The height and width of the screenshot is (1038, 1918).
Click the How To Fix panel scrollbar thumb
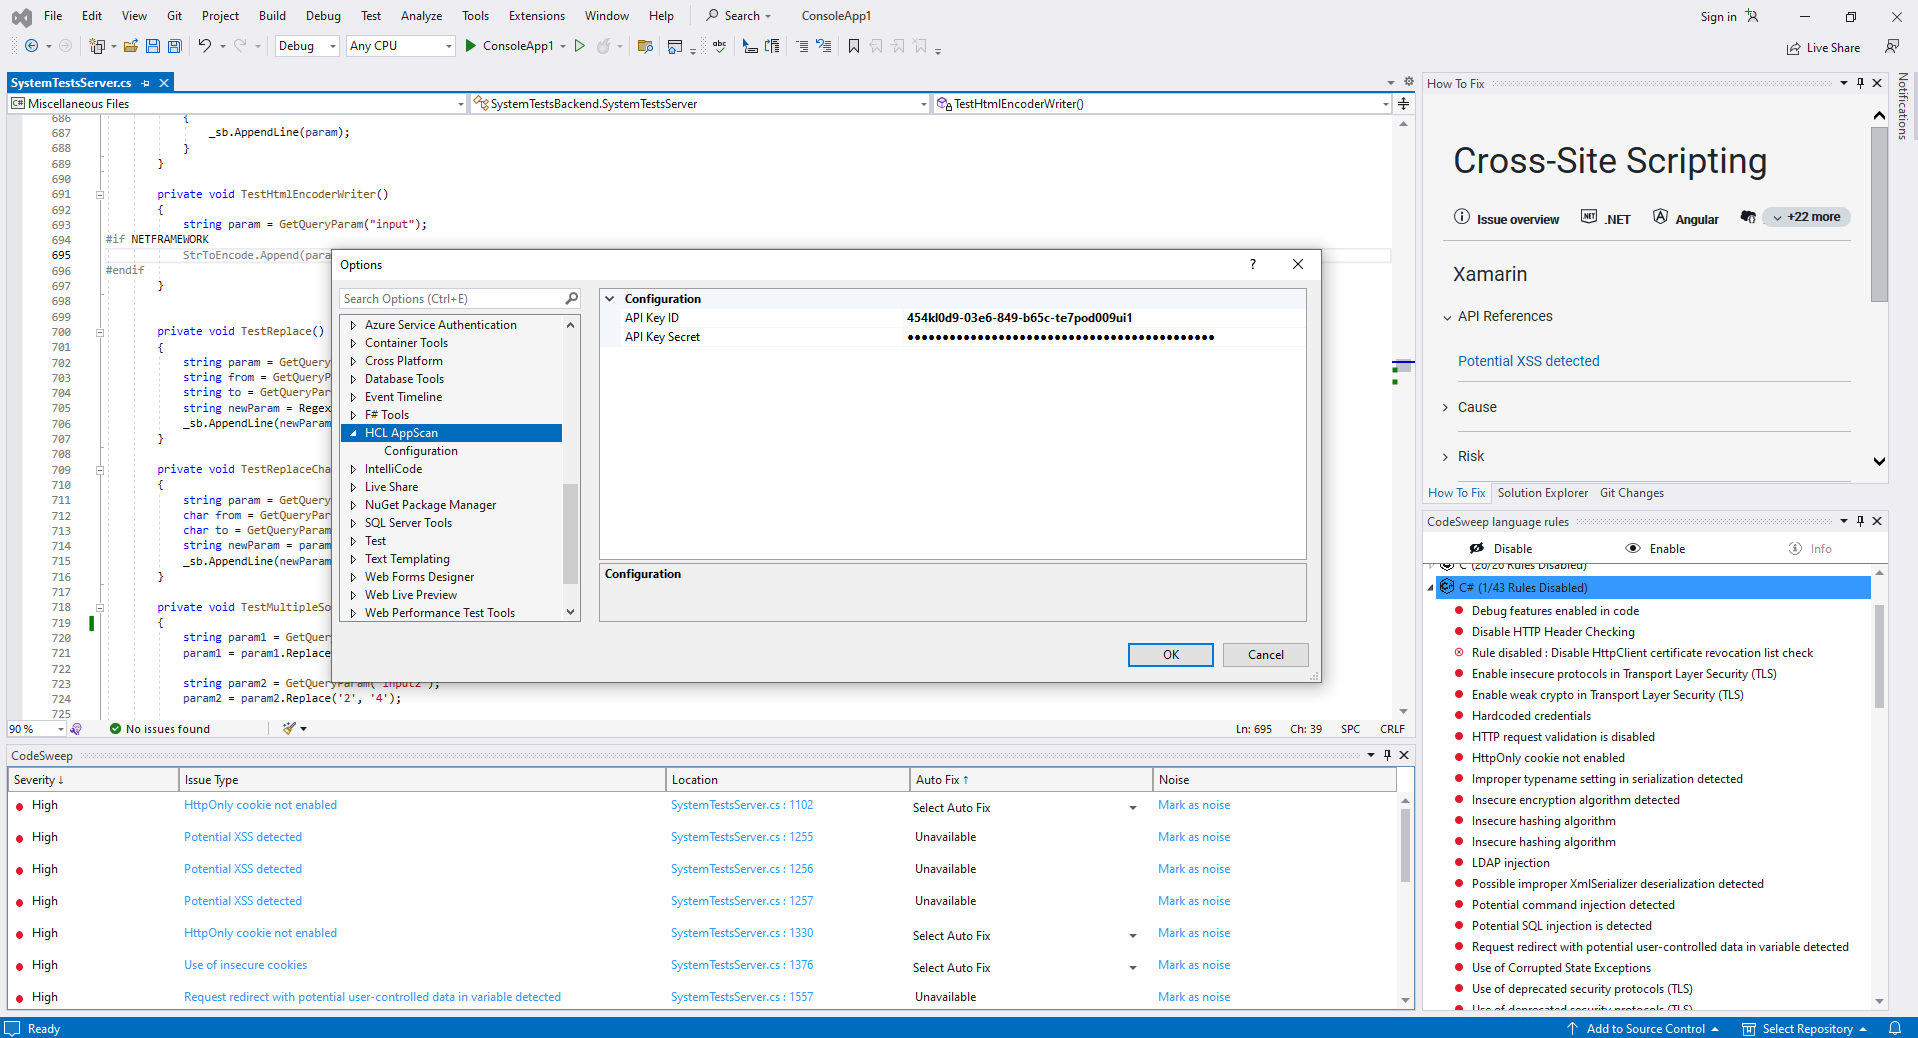pyautogui.click(x=1879, y=215)
